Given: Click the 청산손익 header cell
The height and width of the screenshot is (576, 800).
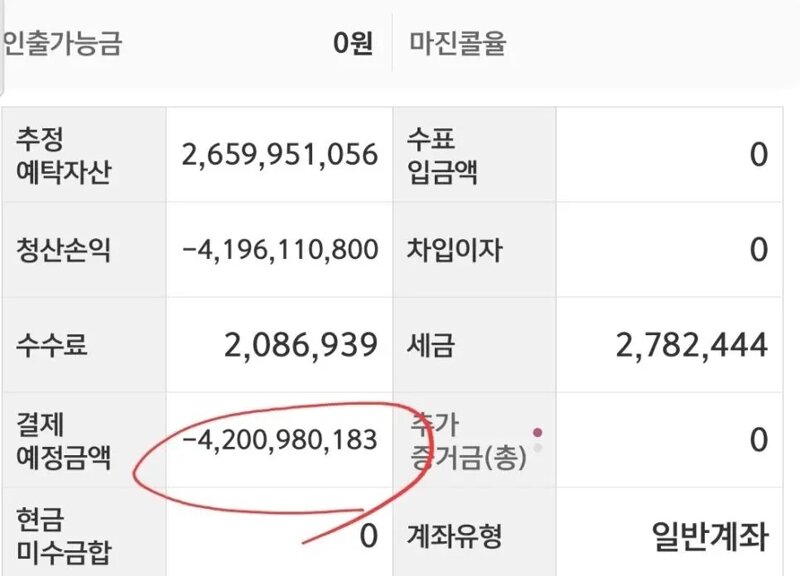Looking at the screenshot, I should (64, 250).
